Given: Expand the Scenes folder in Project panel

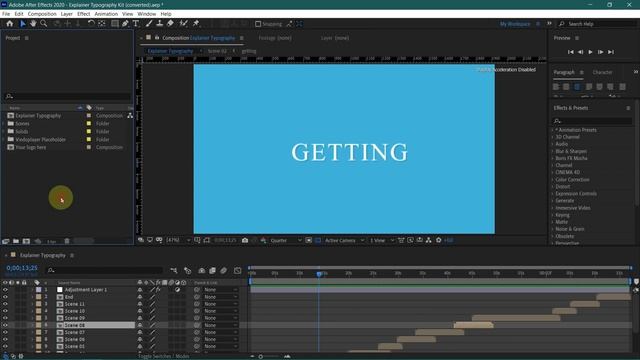Looking at the screenshot, I should pos(4,123).
